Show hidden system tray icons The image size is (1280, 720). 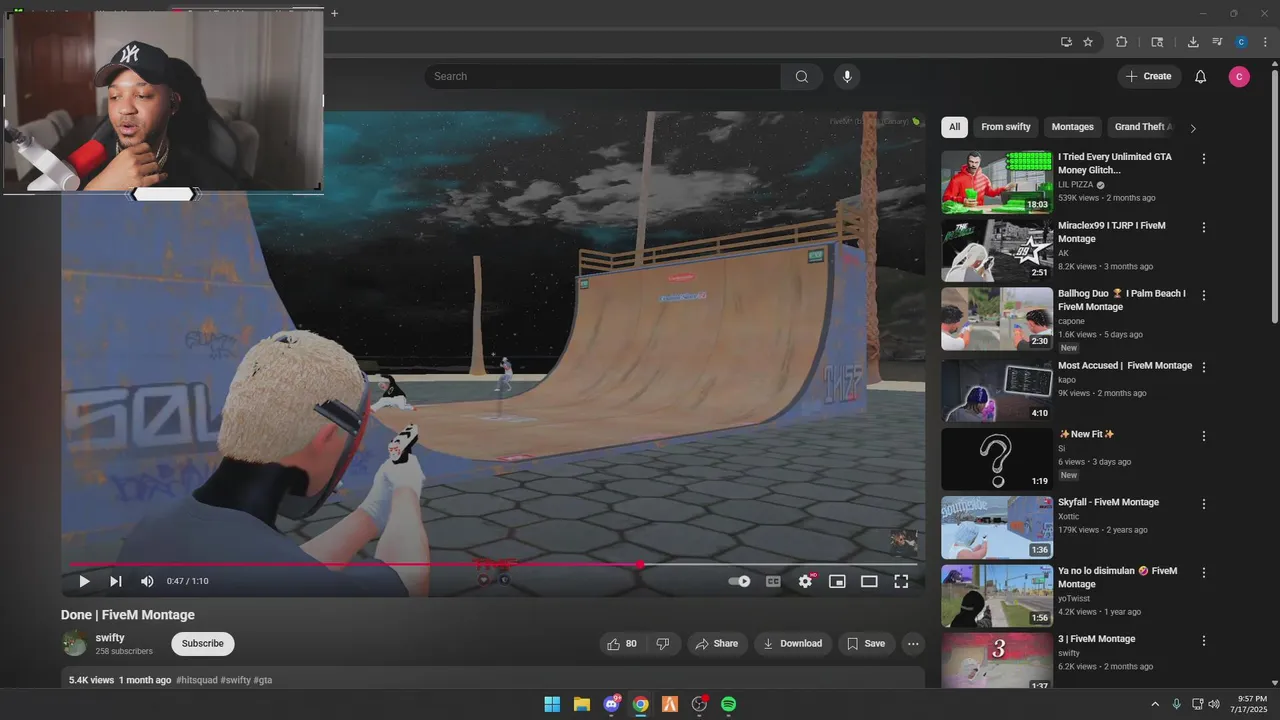[1155, 704]
